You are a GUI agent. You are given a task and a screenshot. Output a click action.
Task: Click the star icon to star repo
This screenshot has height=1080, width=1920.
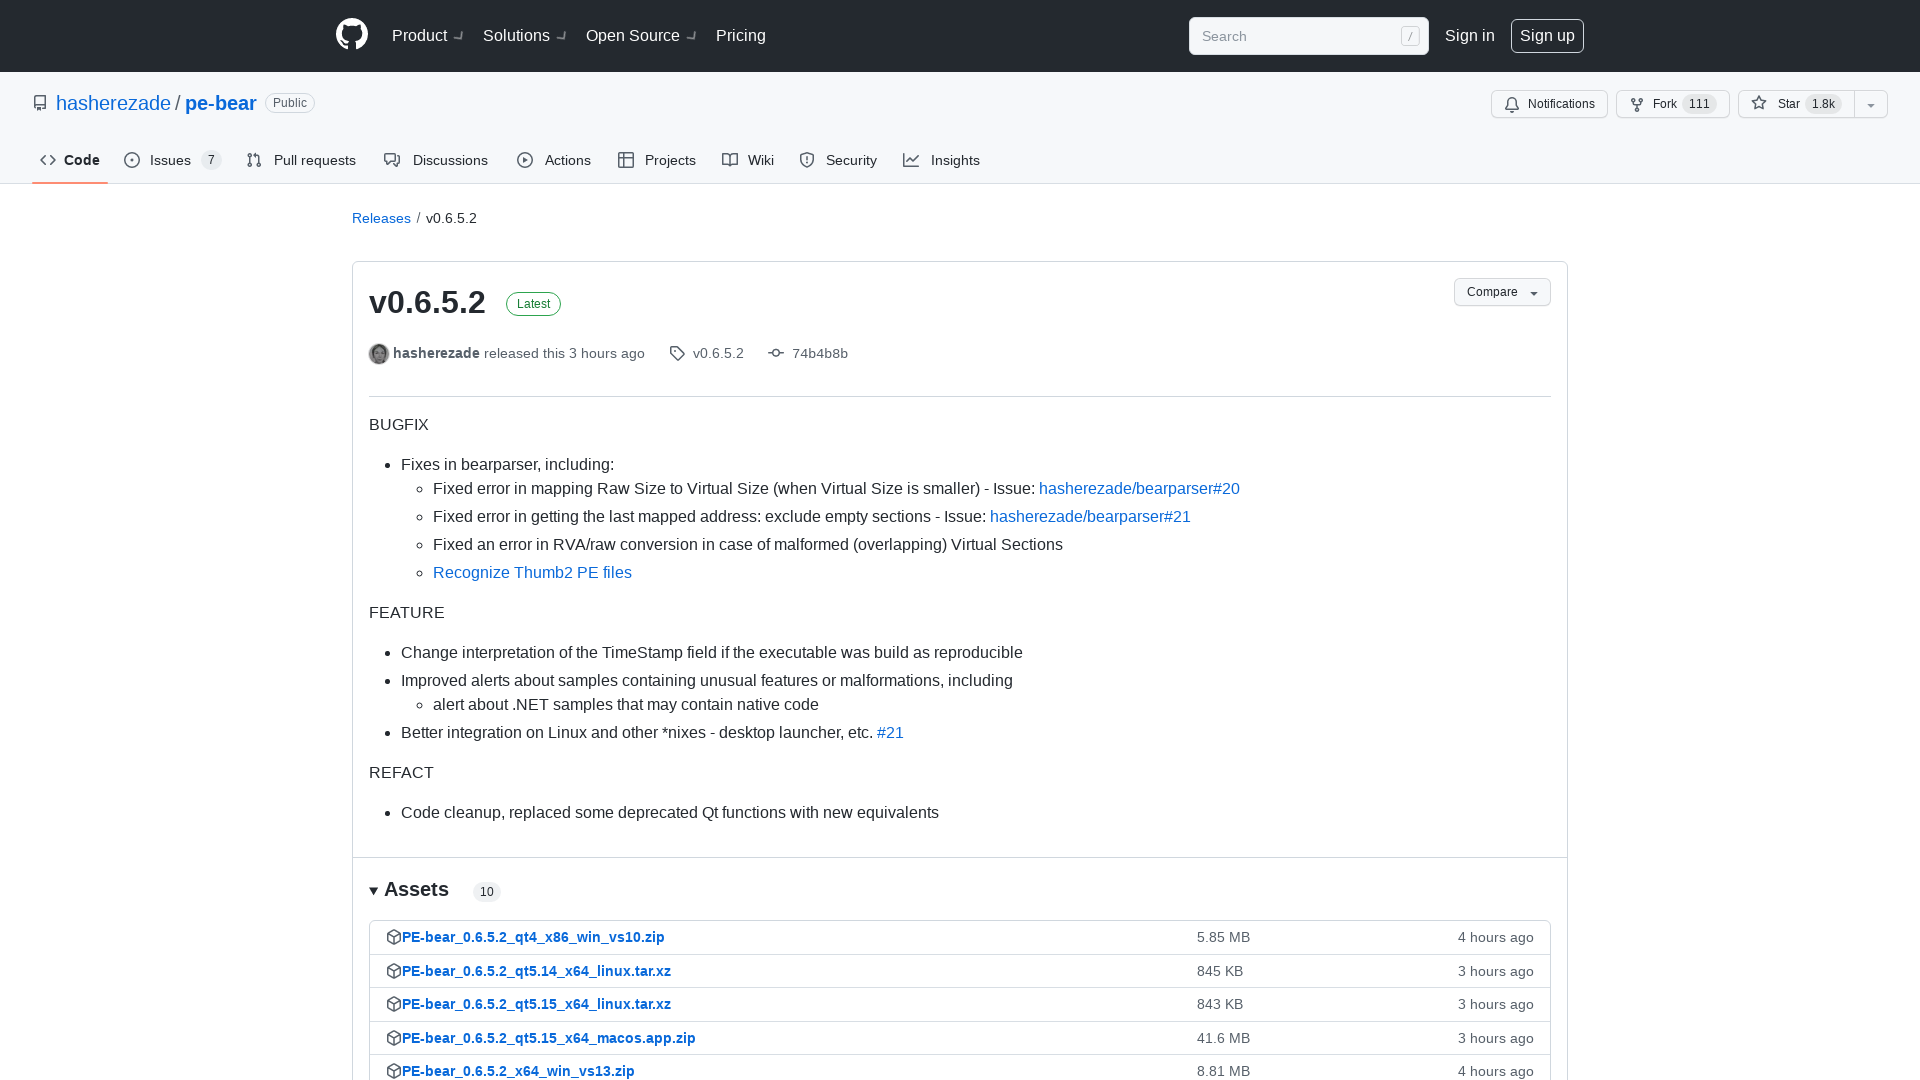[1759, 103]
